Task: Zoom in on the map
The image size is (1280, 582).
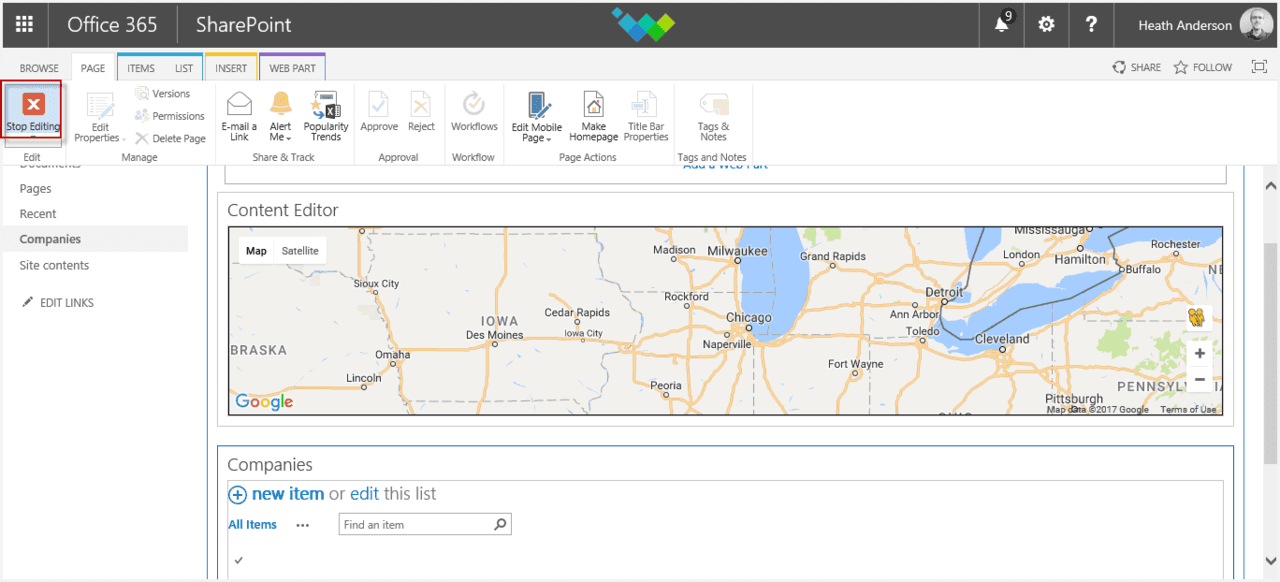Action: point(1199,353)
